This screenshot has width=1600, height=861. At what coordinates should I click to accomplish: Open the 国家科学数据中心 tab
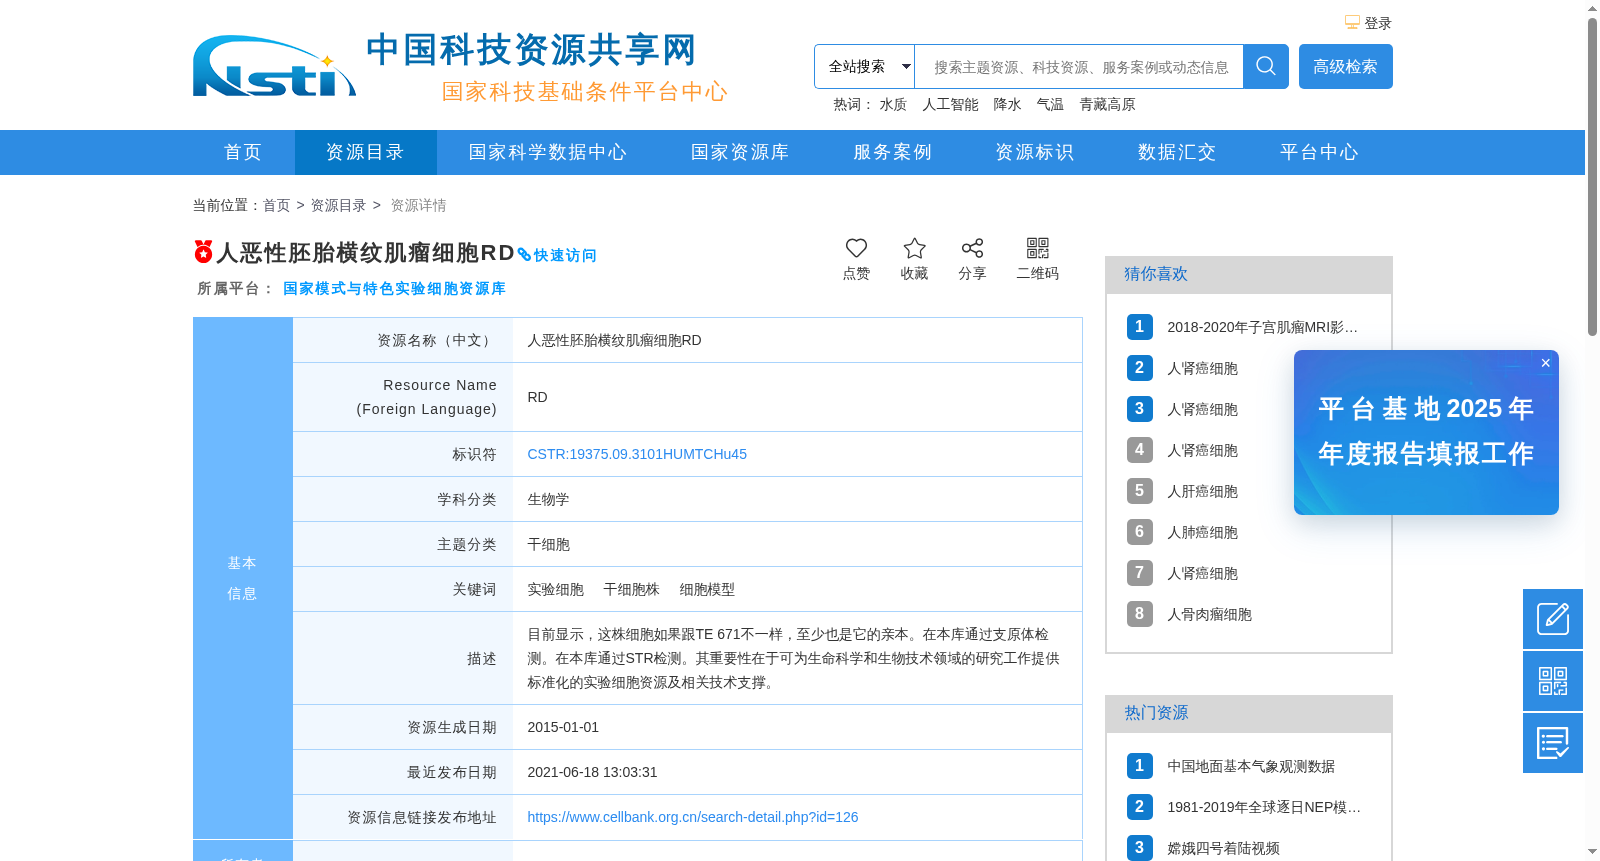point(548,152)
